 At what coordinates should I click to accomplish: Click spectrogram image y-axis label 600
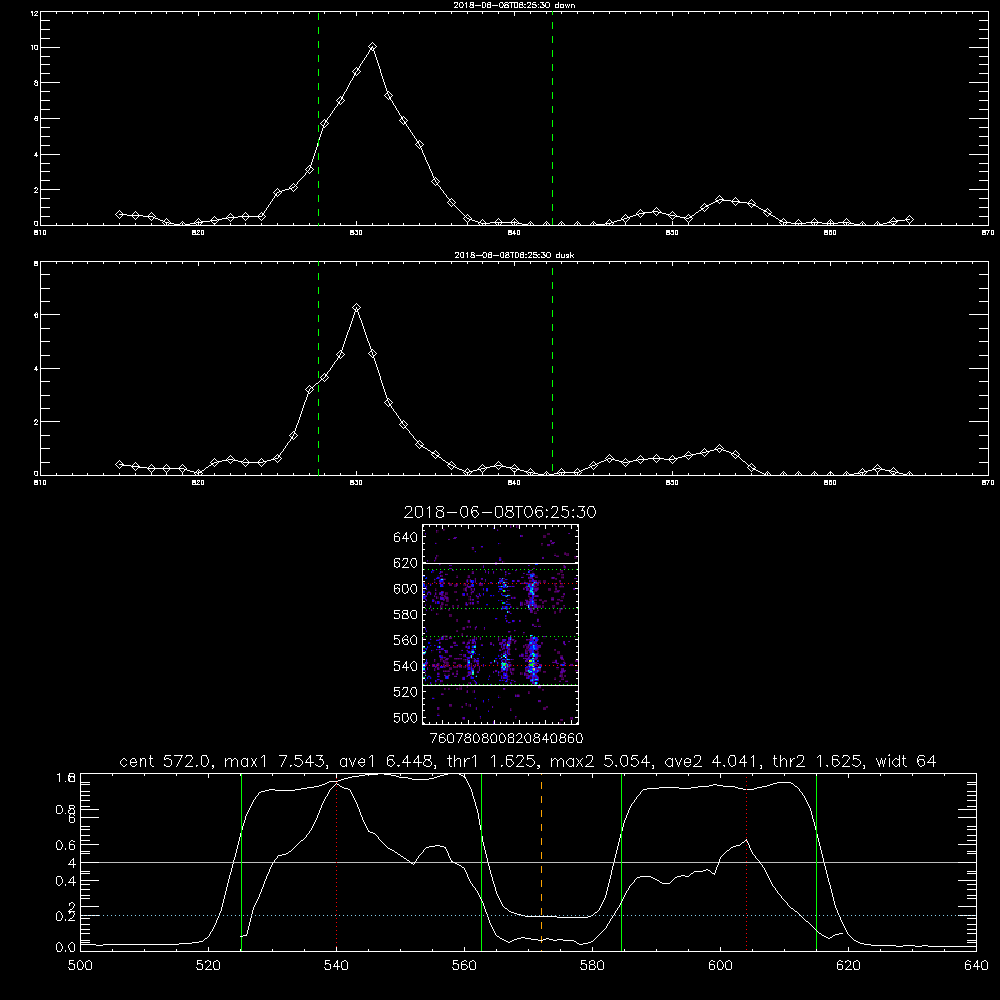point(406,589)
